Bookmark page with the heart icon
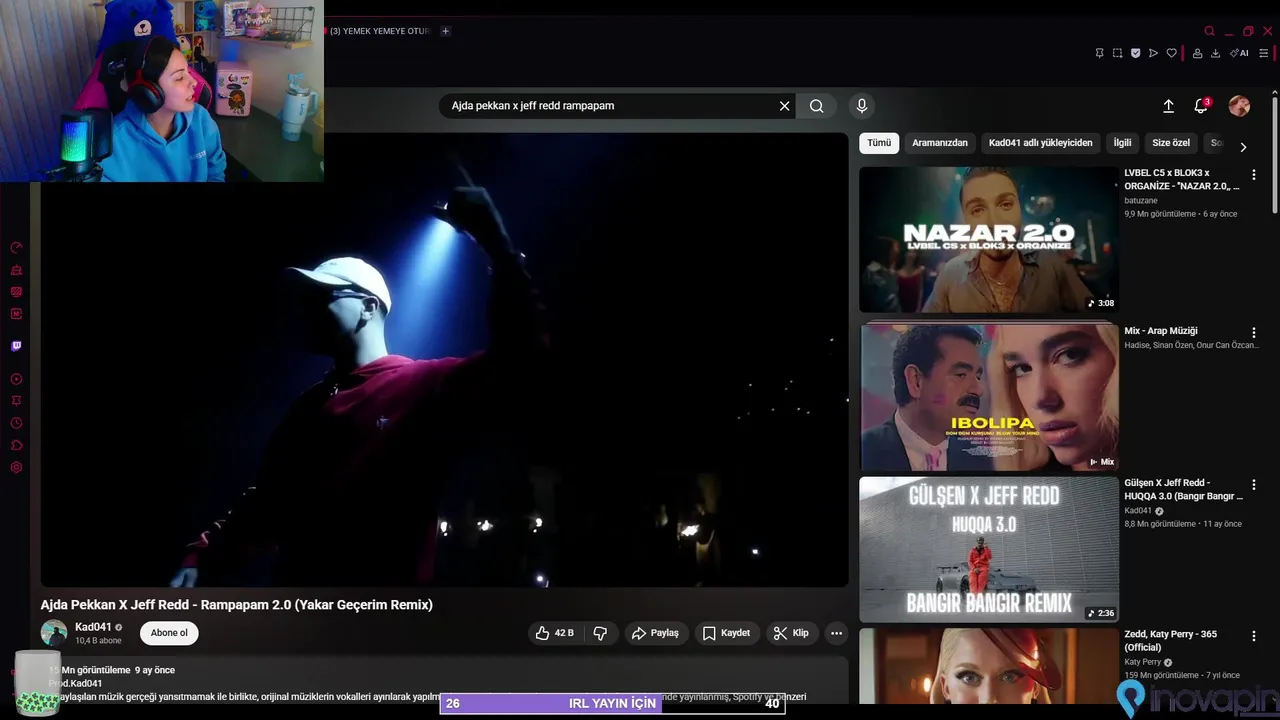 [x=1171, y=53]
